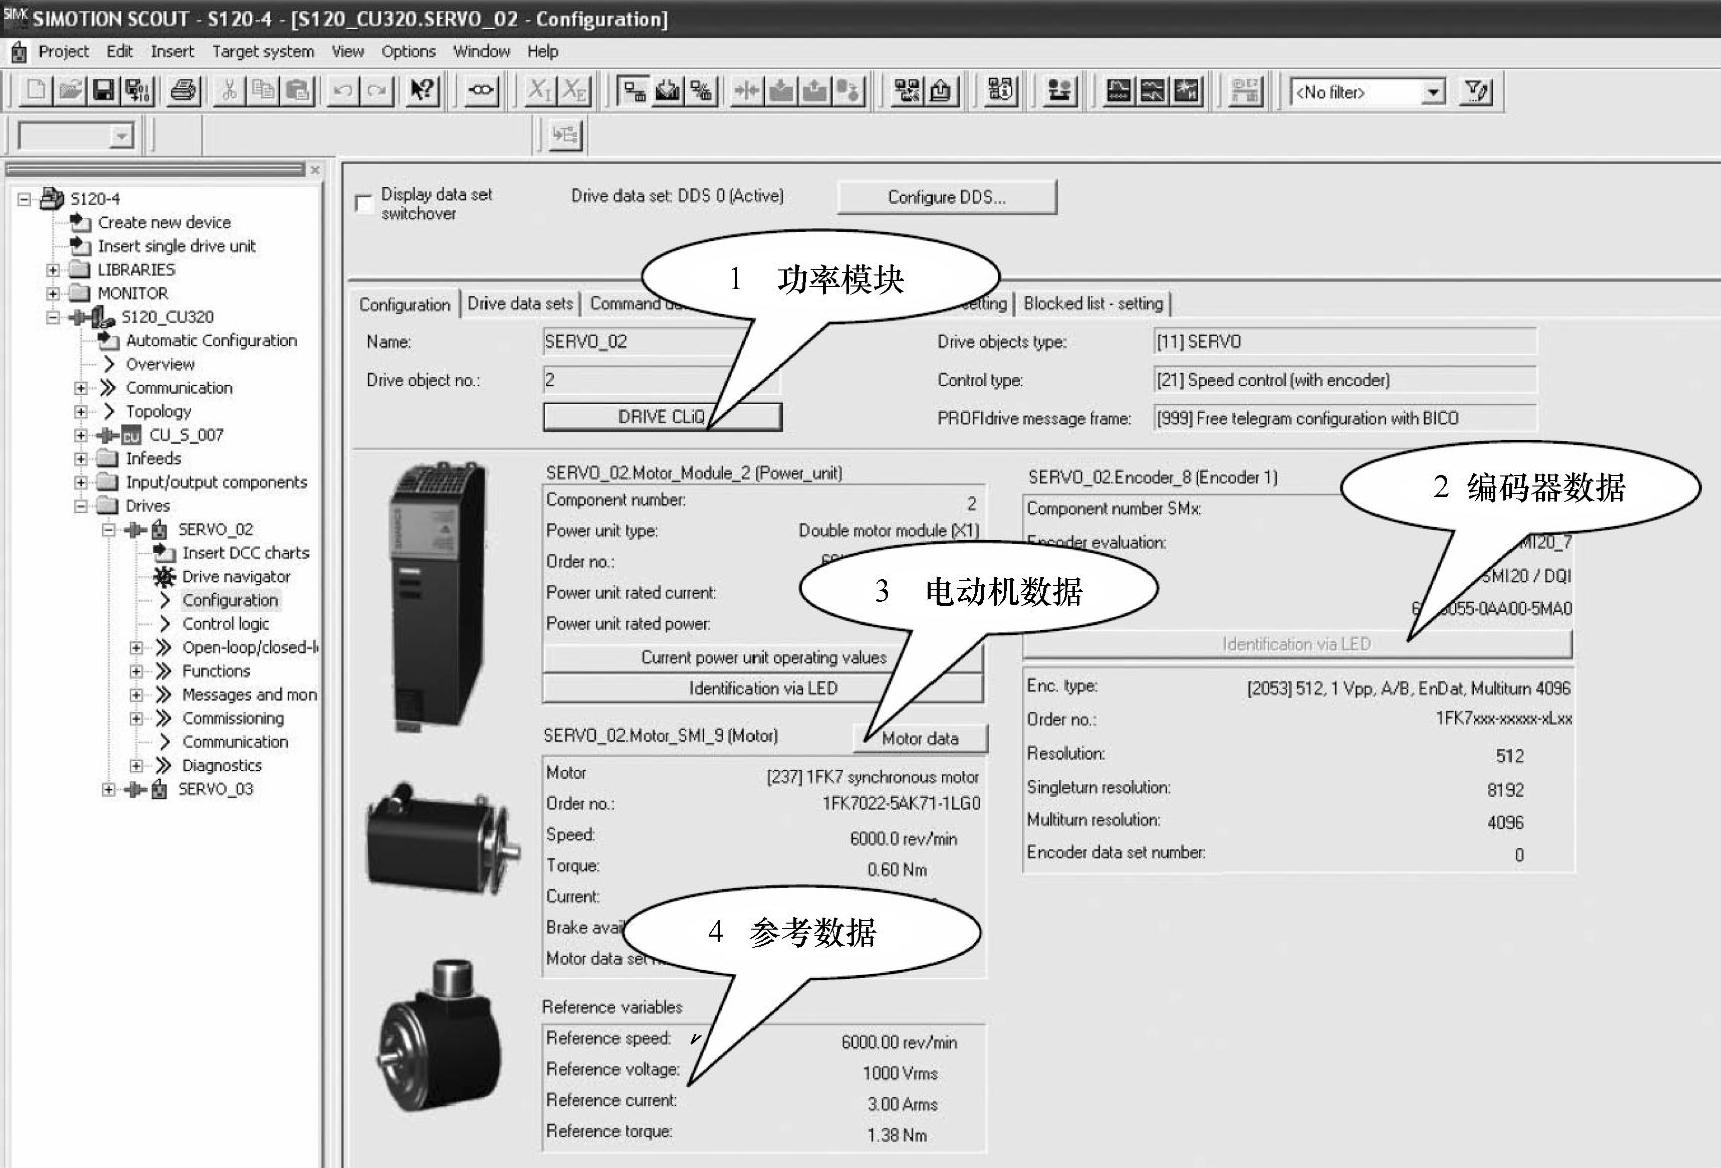This screenshot has width=1721, height=1168.
Task: Click the download-into-tray toolbar icon
Action: point(781,91)
